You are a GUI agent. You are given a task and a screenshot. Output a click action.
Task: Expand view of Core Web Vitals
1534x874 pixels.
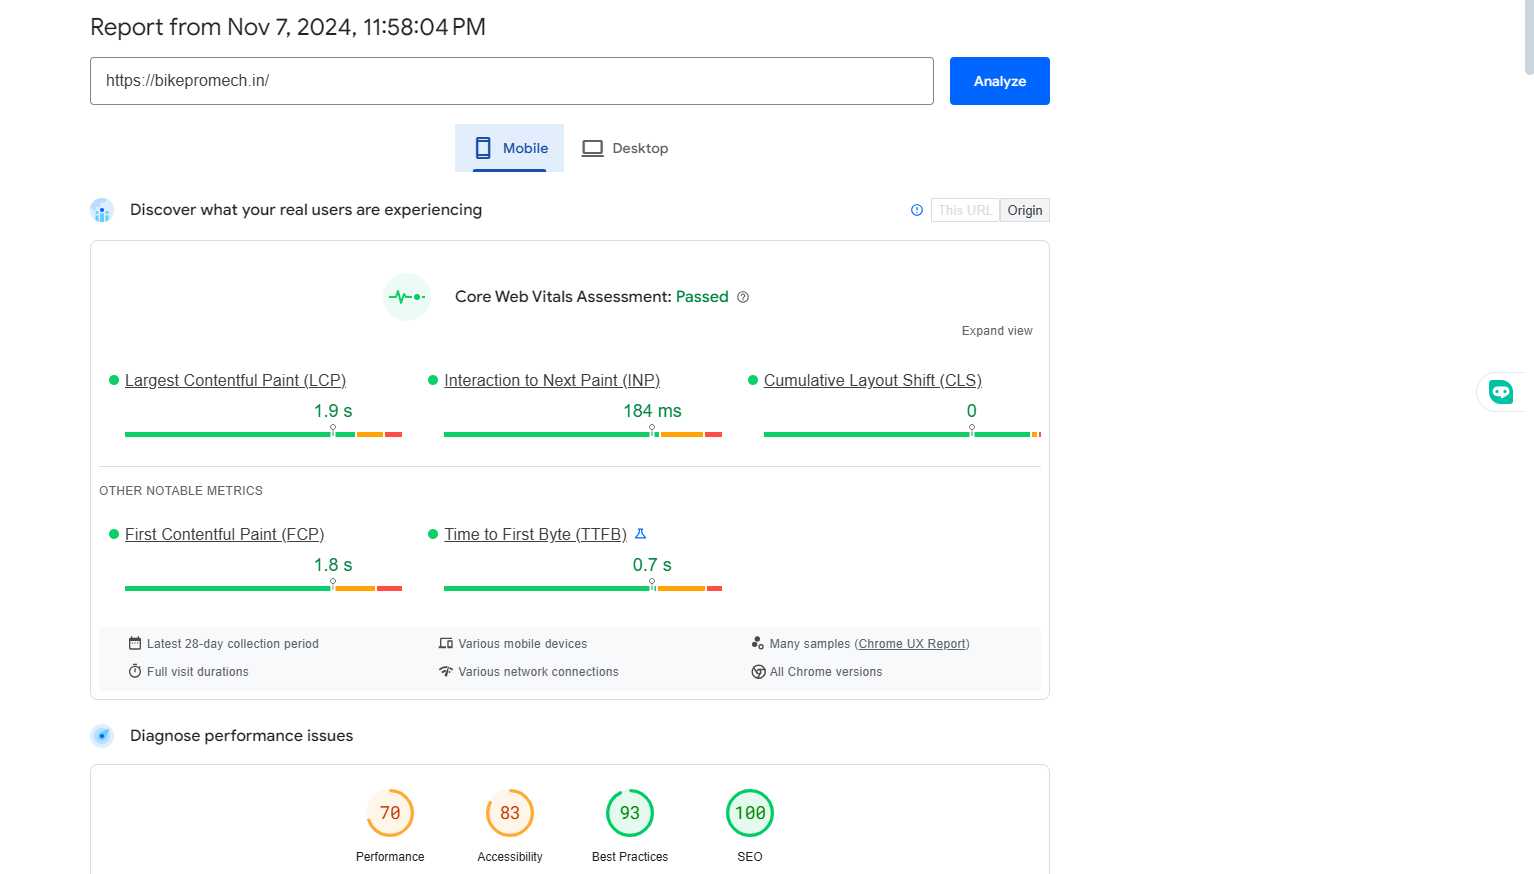(996, 331)
